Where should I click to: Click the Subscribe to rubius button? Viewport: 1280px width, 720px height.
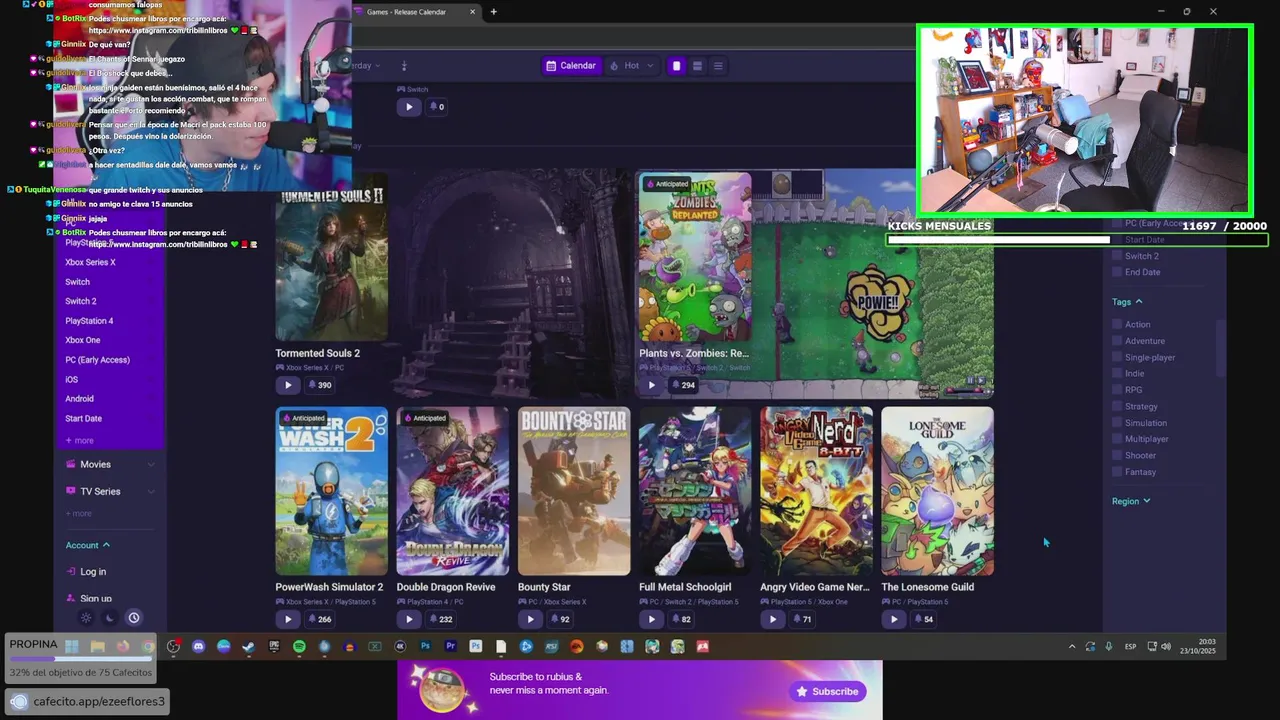coord(828,691)
